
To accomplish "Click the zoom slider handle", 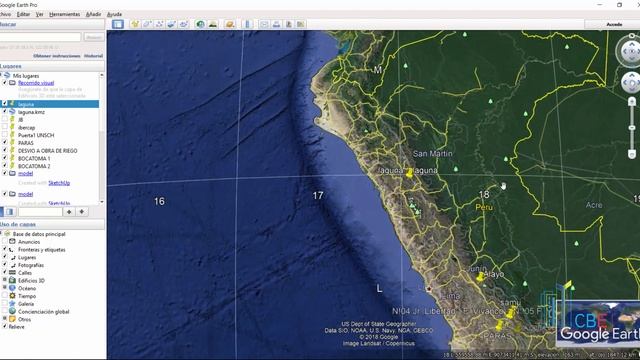I will pyautogui.click(x=632, y=128).
